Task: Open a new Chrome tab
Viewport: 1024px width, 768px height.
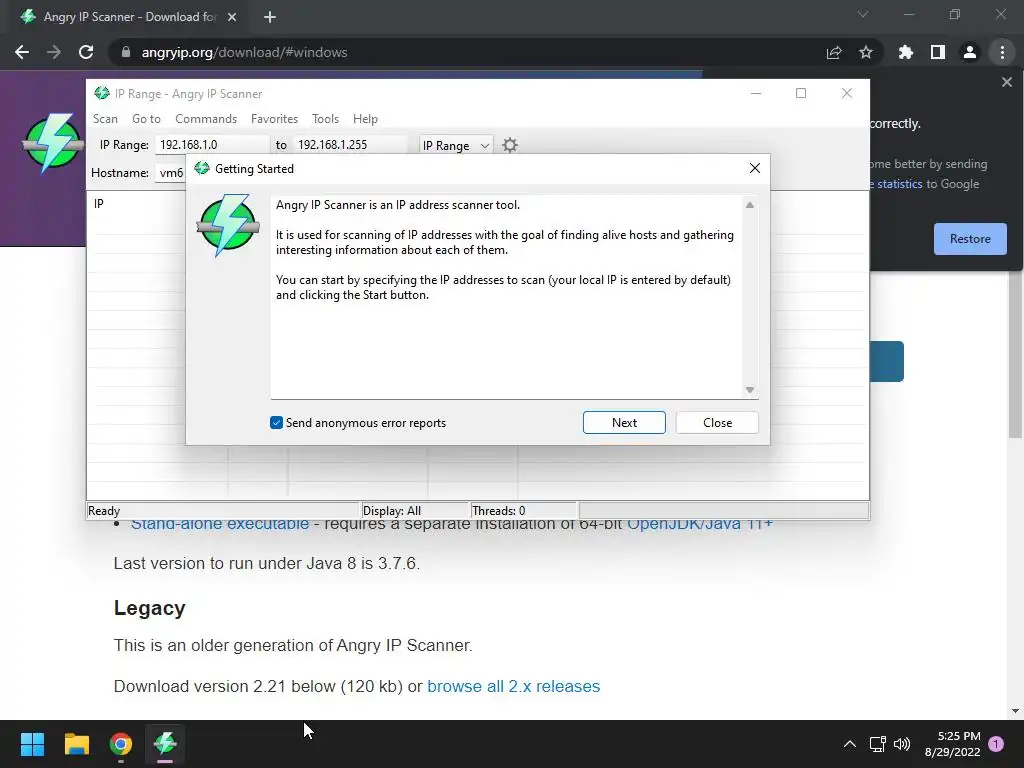Action: pyautogui.click(x=270, y=17)
